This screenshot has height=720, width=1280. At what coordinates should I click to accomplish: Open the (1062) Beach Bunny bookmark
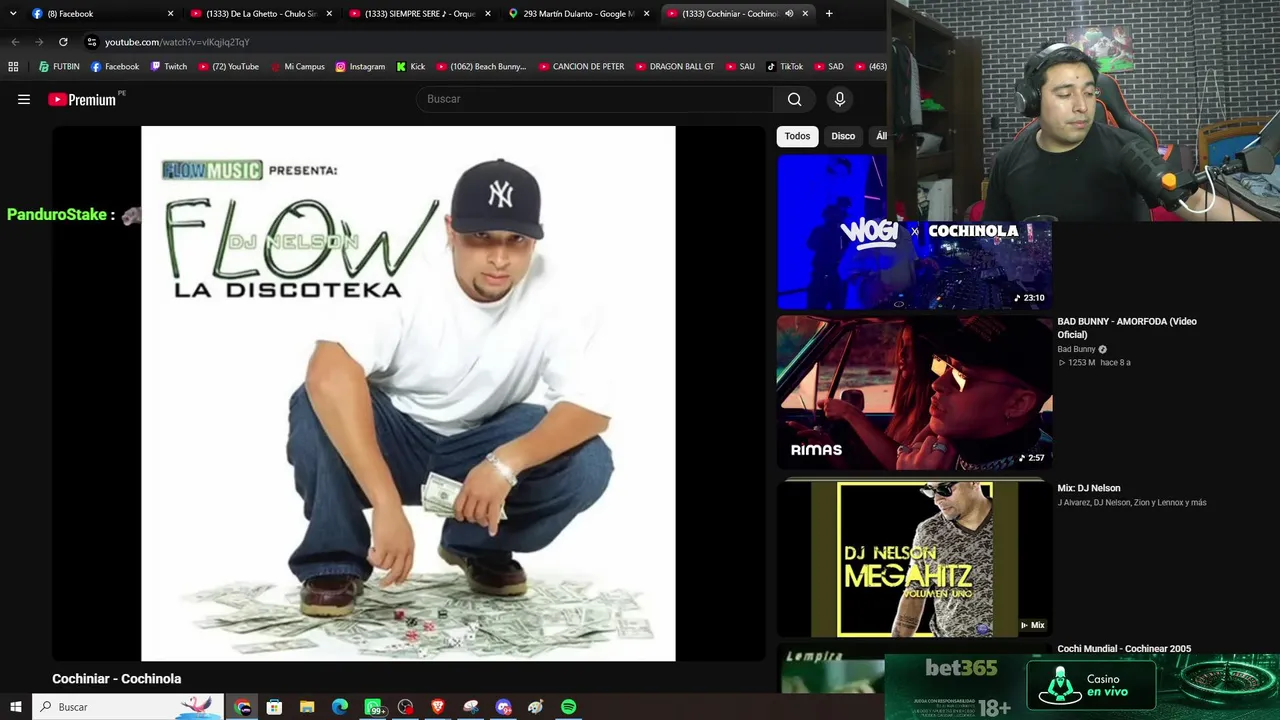point(481,67)
